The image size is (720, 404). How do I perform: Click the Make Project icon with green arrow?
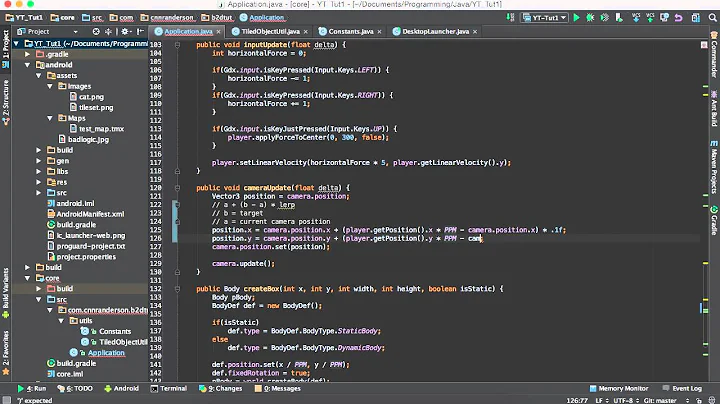510,17
